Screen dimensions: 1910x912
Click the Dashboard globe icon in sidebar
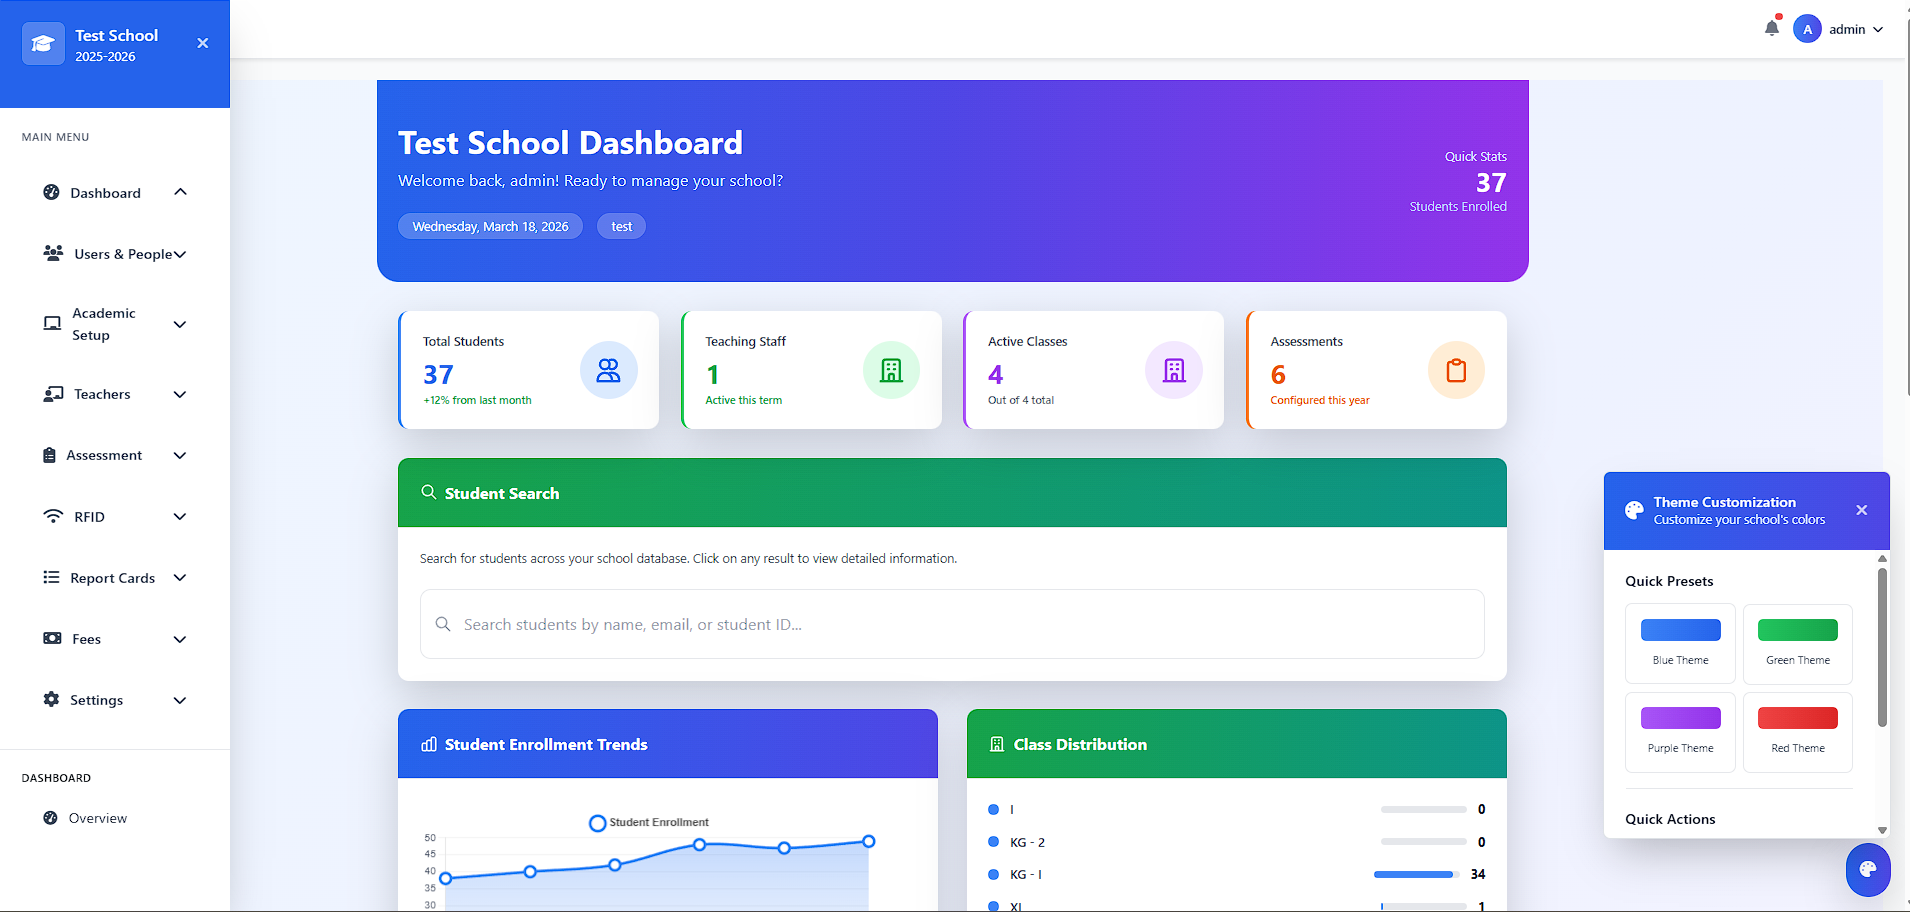click(x=51, y=192)
